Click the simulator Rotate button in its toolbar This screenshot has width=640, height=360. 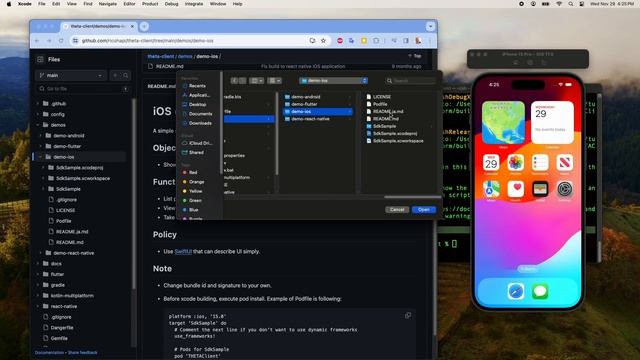544,62
